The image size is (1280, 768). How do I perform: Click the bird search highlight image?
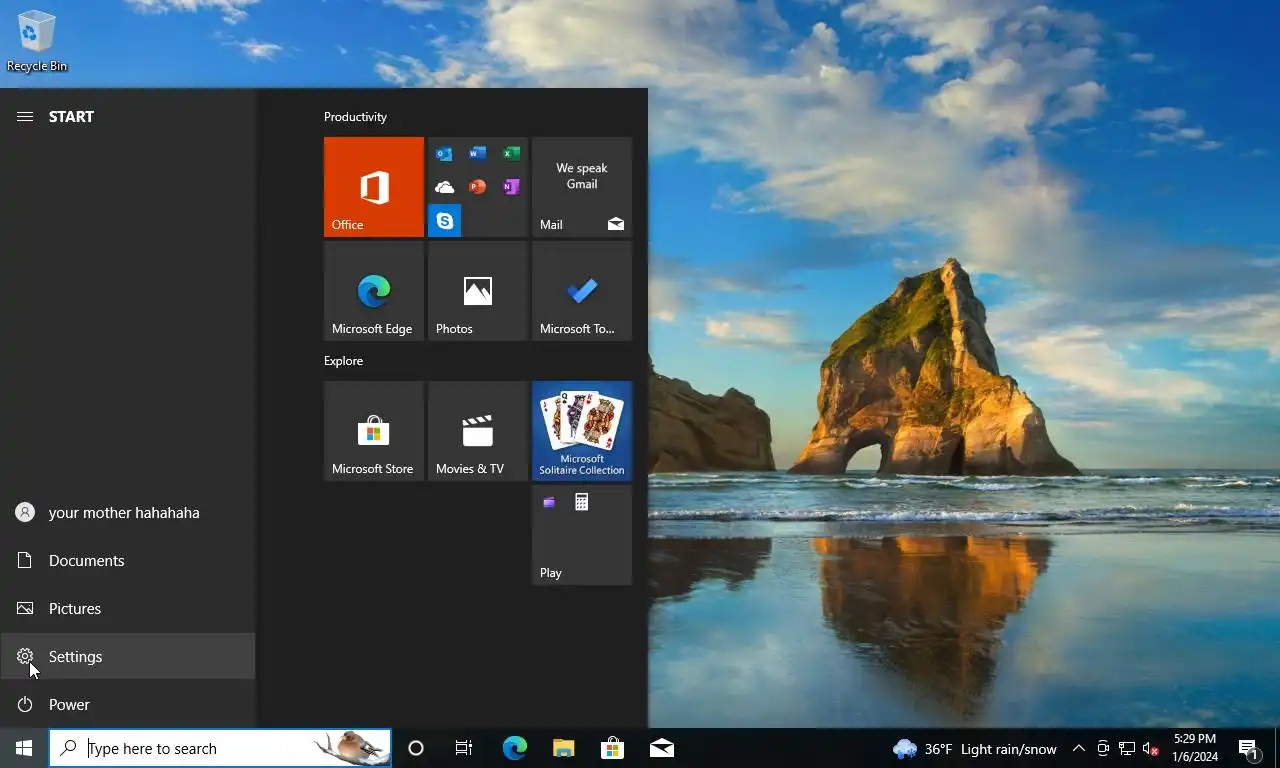point(350,748)
